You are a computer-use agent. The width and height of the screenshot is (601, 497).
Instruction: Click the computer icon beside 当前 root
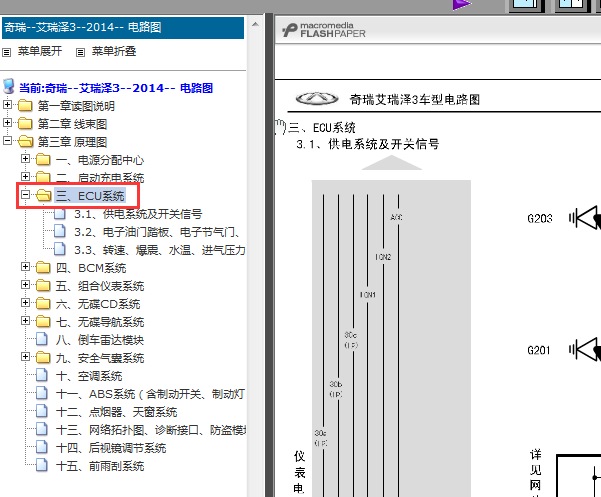9,87
